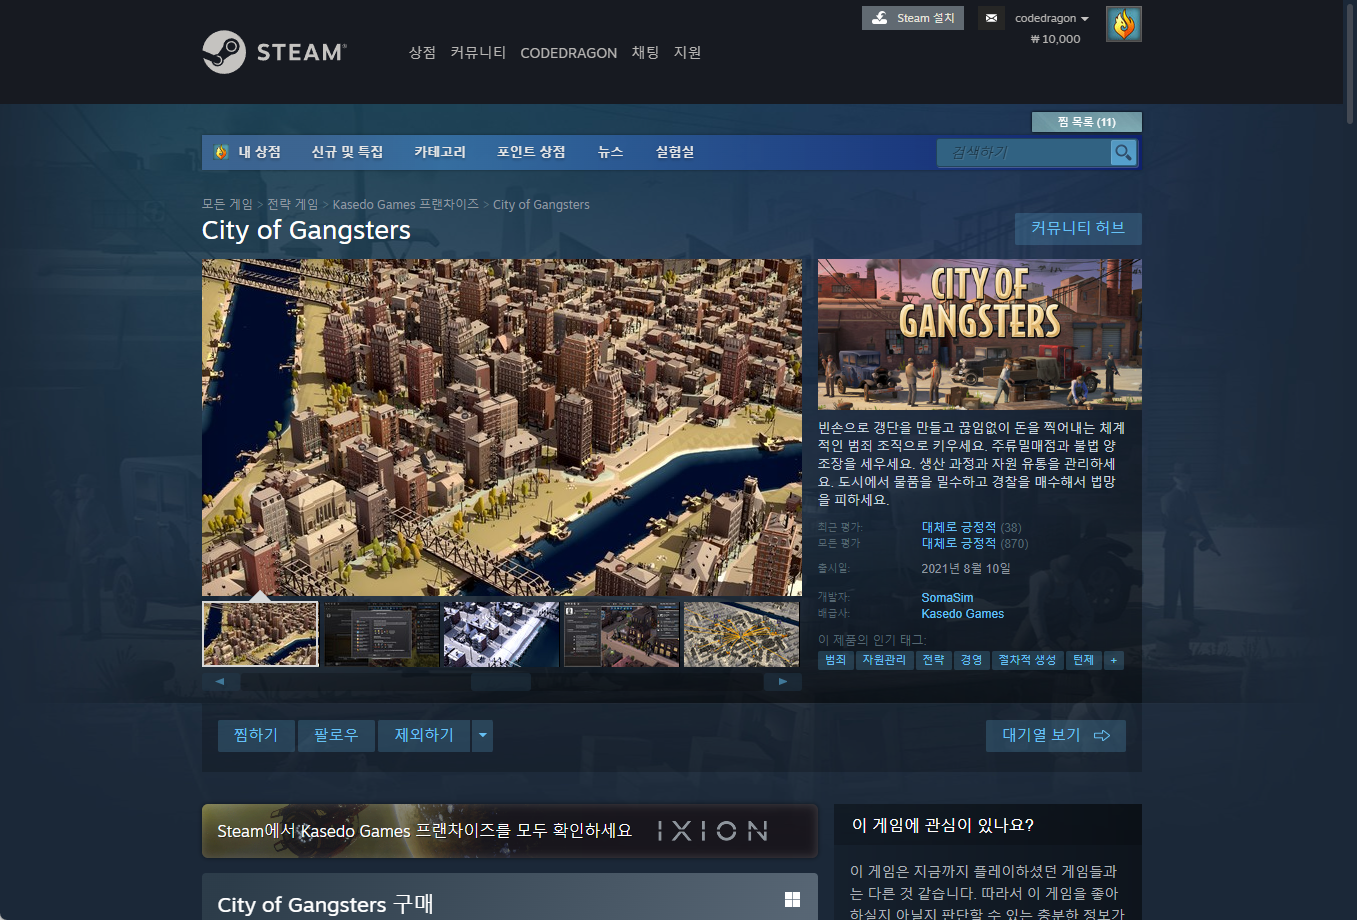The height and width of the screenshot is (920, 1357).
Task: Click the 전략 게임 breadcrumb link
Action: coord(292,204)
